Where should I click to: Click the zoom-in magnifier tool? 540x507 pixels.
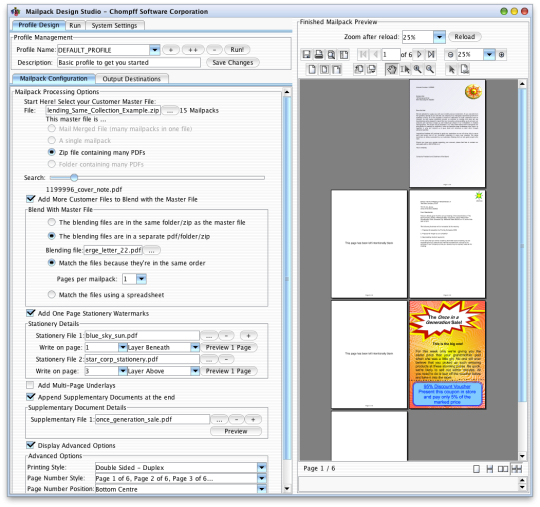[417, 69]
